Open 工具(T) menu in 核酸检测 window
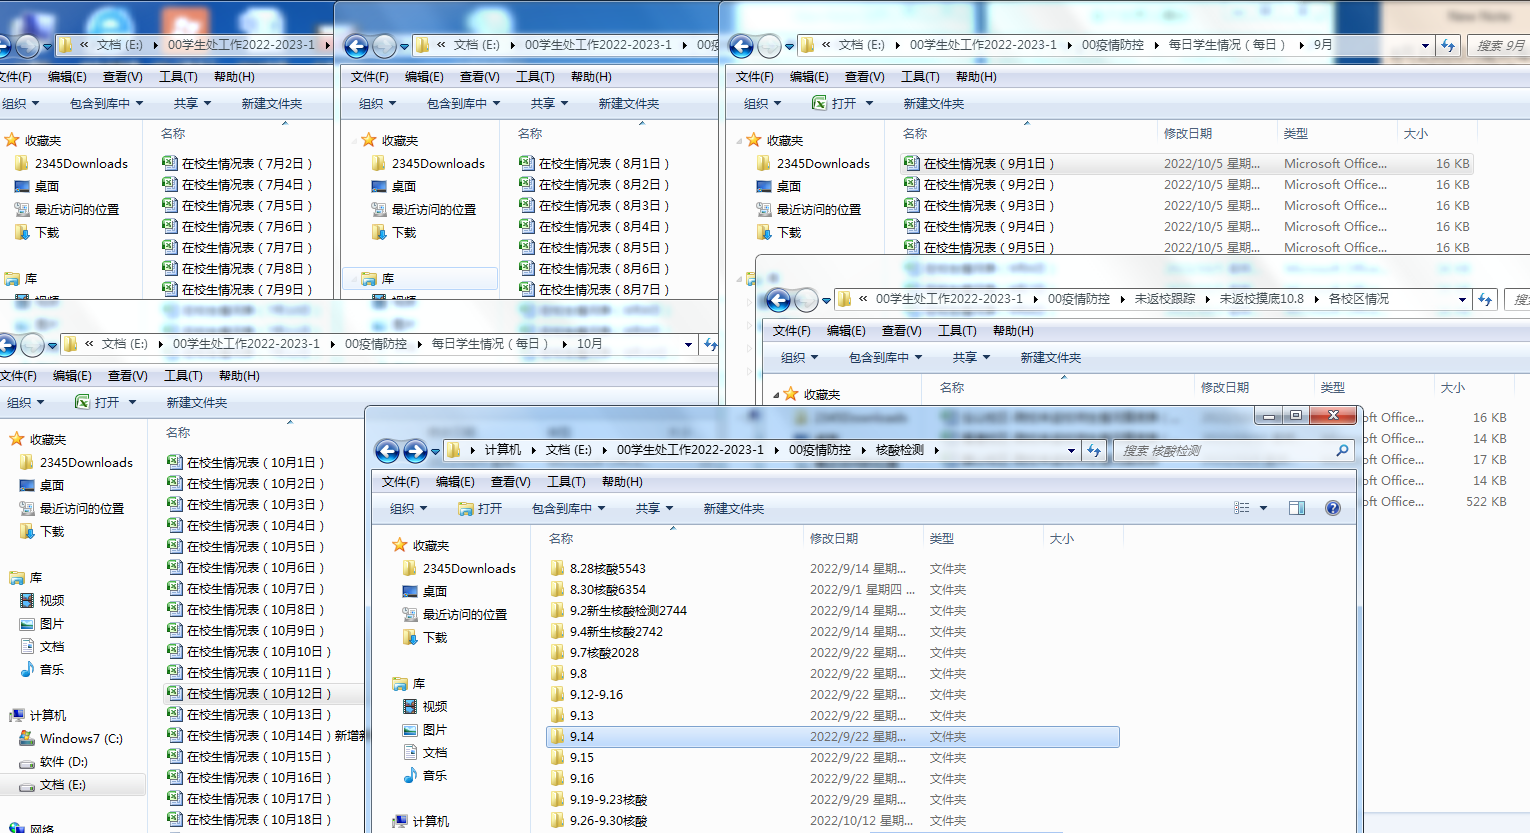 click(x=566, y=482)
